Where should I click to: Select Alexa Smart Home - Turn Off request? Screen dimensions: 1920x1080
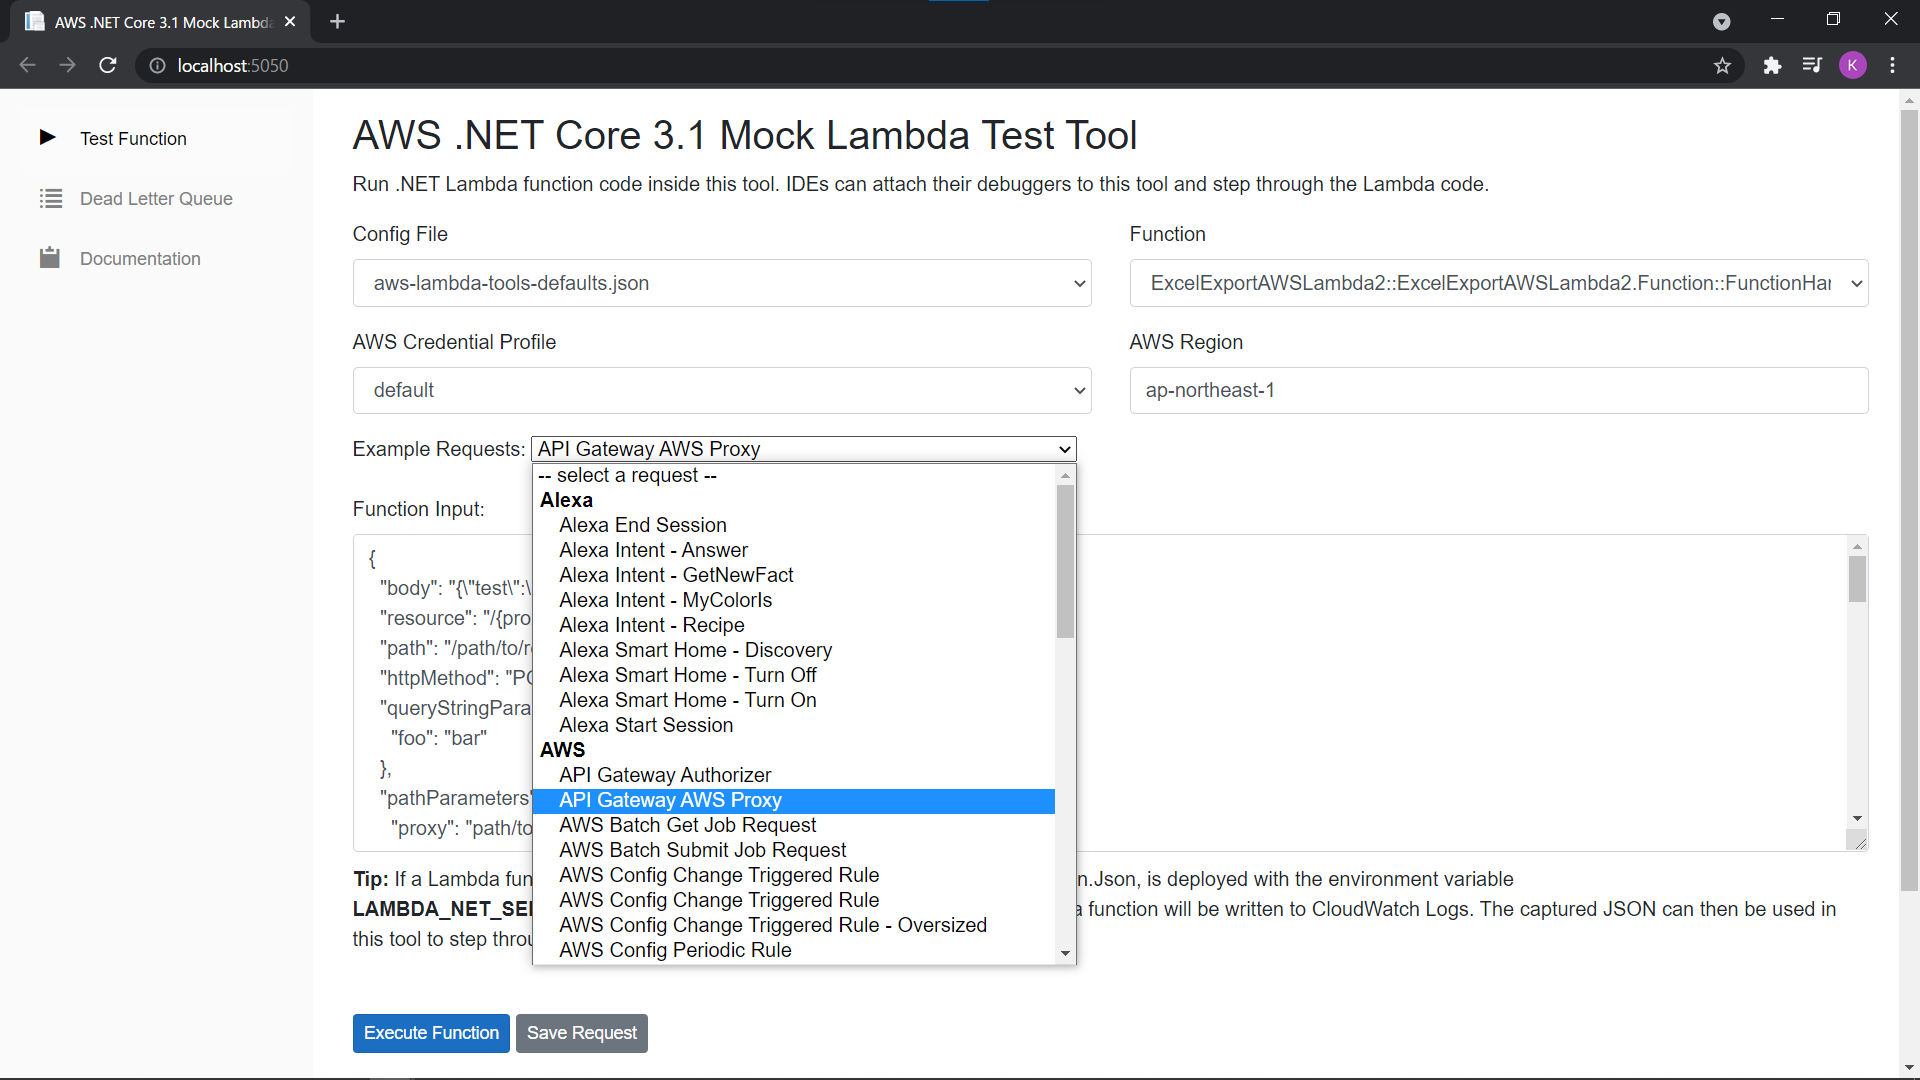[x=794, y=675]
